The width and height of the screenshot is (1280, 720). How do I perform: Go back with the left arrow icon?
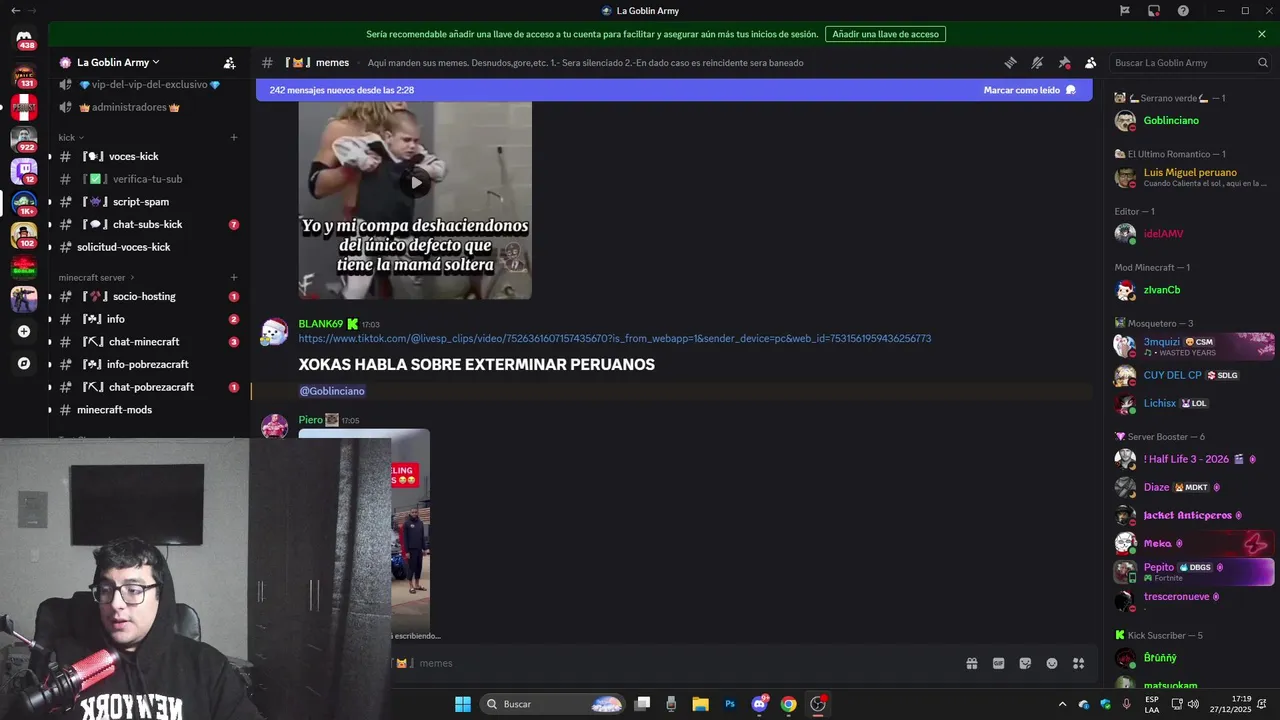15,11
